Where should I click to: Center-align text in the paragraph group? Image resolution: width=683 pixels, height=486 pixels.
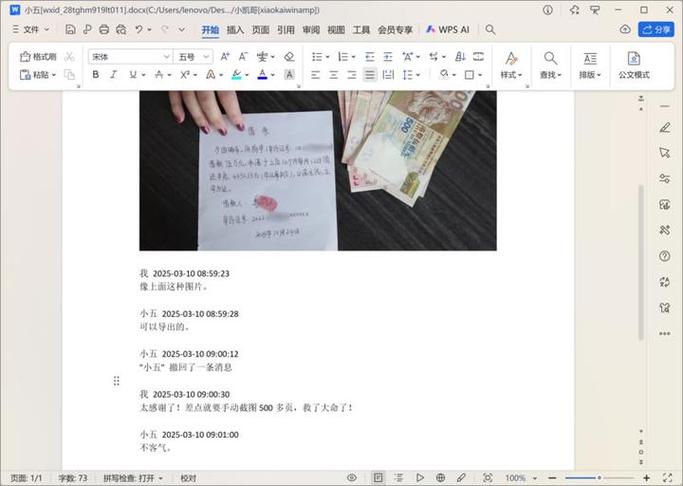tap(334, 75)
